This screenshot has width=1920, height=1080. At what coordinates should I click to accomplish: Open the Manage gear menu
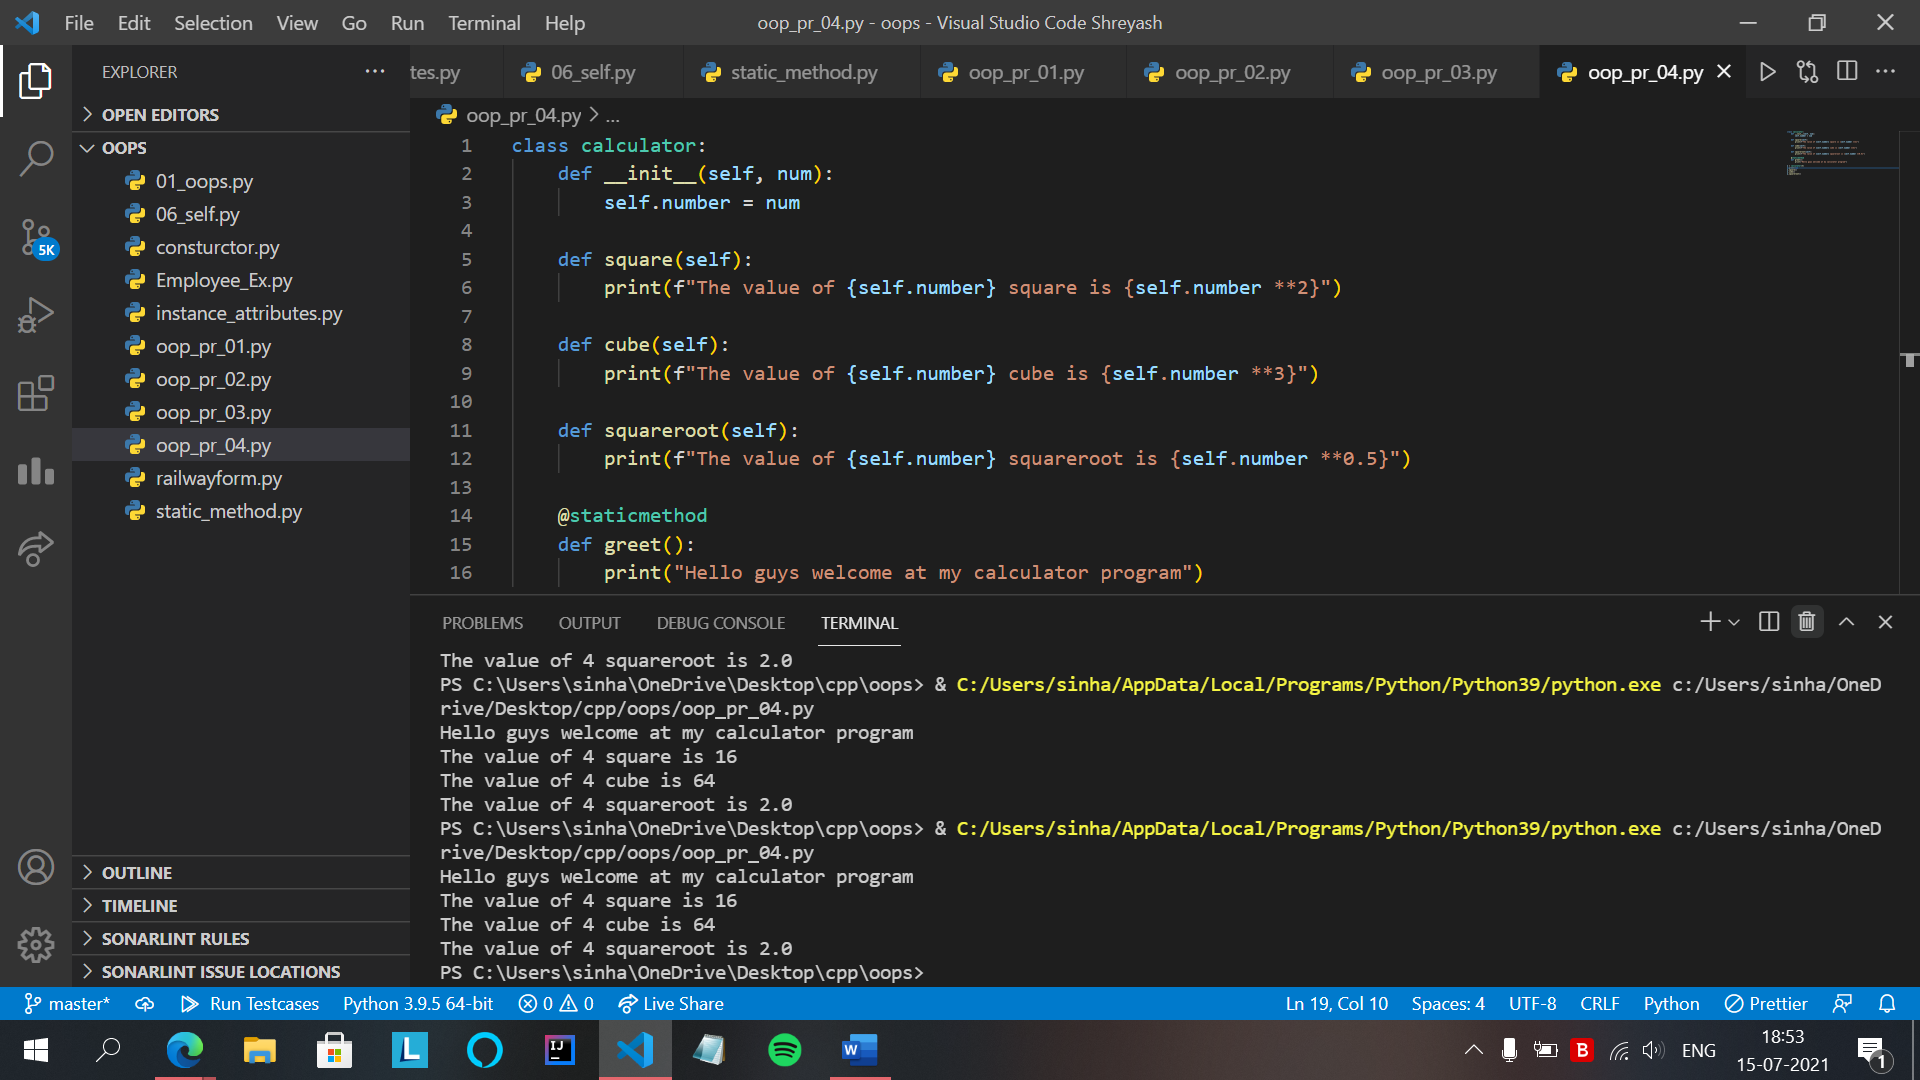coord(36,944)
